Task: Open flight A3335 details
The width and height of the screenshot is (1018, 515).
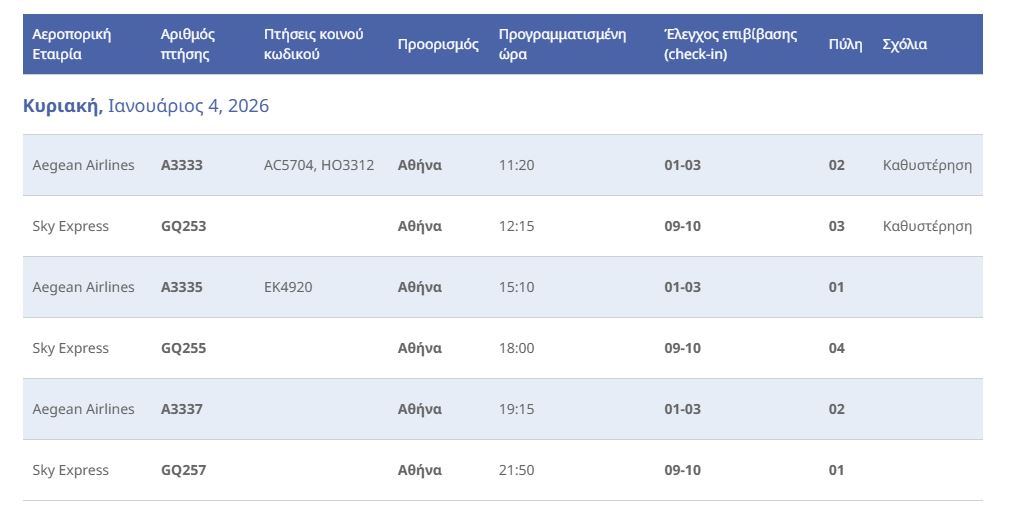Action: (x=182, y=287)
